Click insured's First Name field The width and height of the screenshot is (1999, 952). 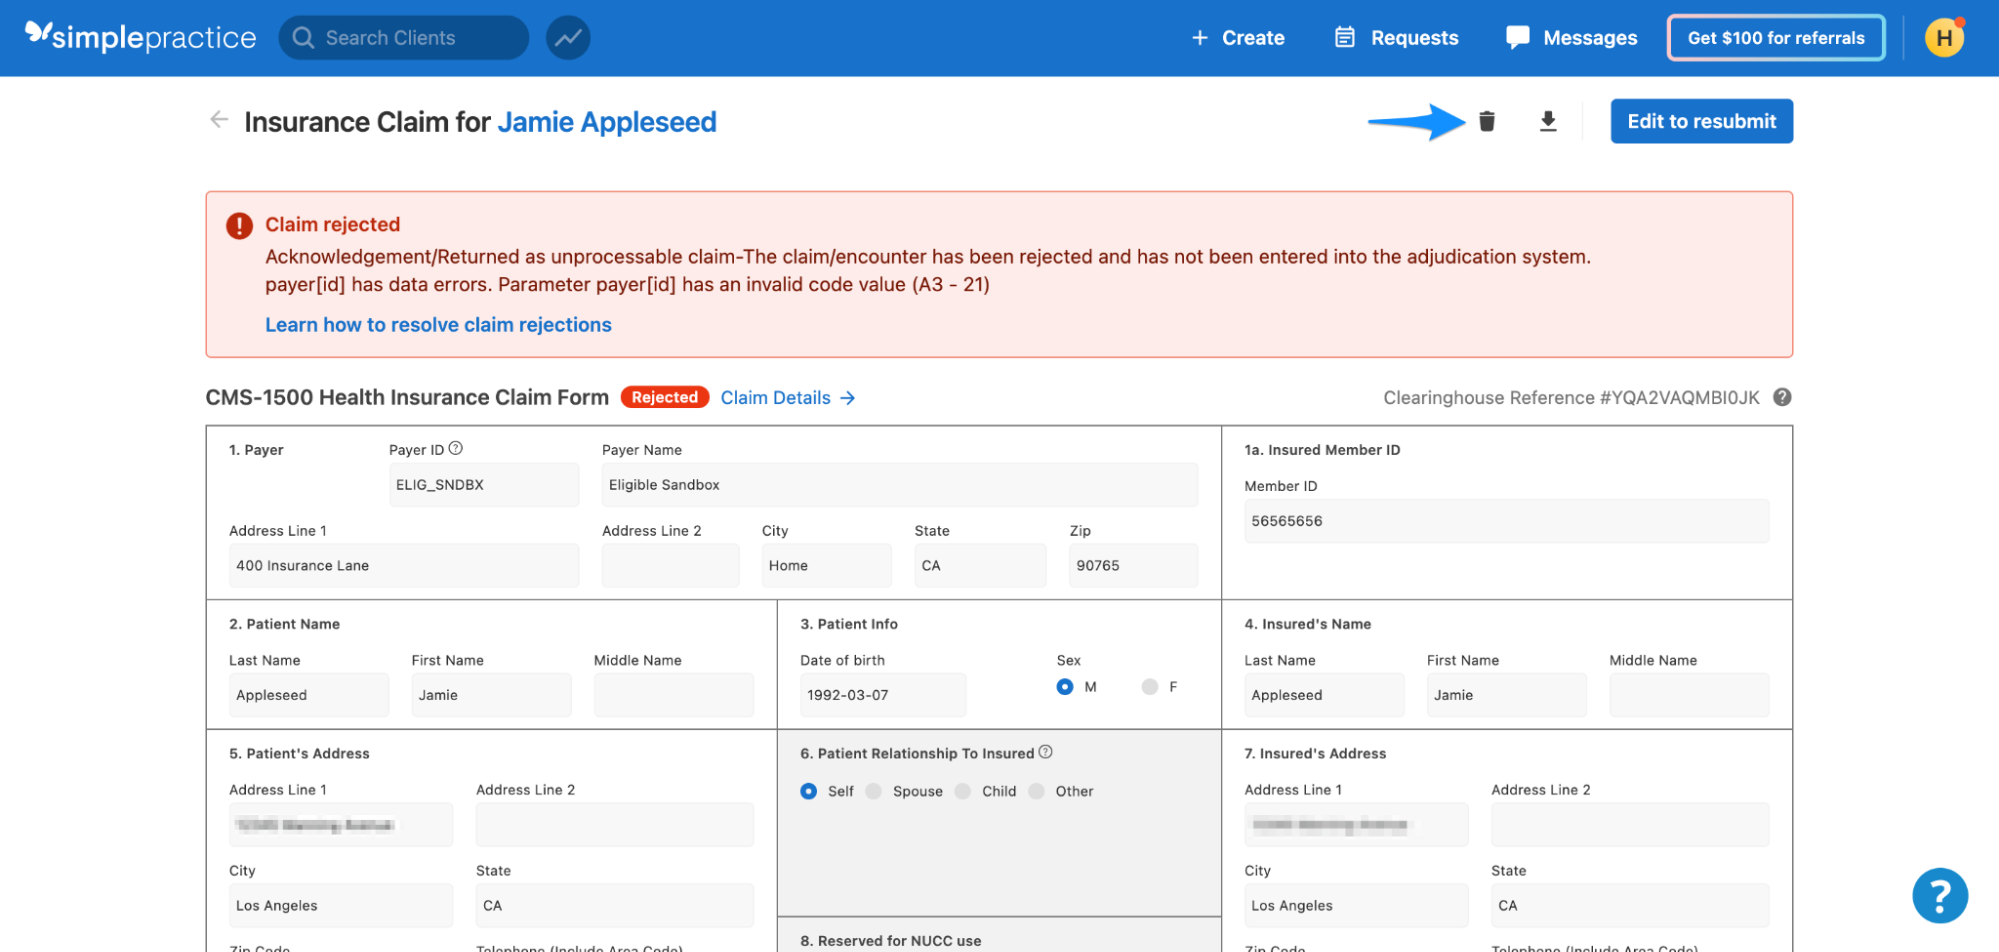(1506, 695)
